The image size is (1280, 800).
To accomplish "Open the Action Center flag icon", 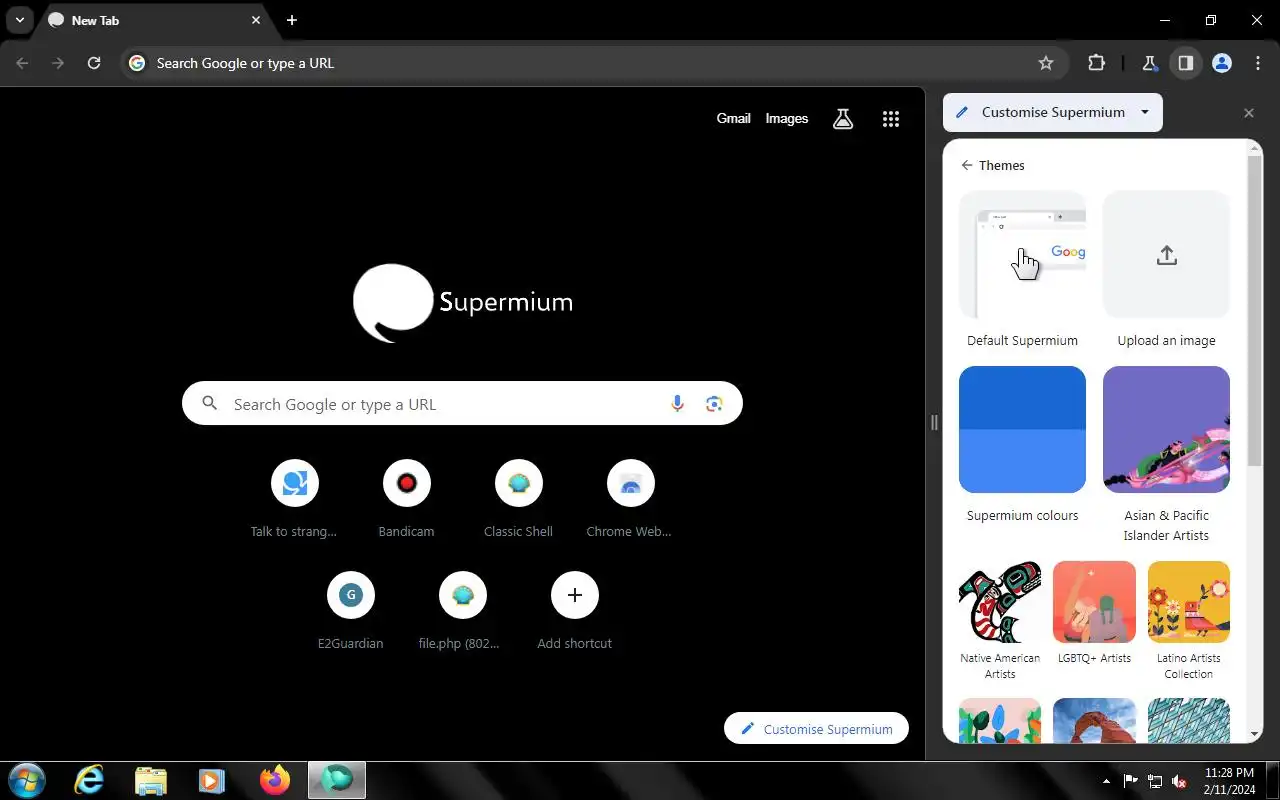I will [1131, 781].
